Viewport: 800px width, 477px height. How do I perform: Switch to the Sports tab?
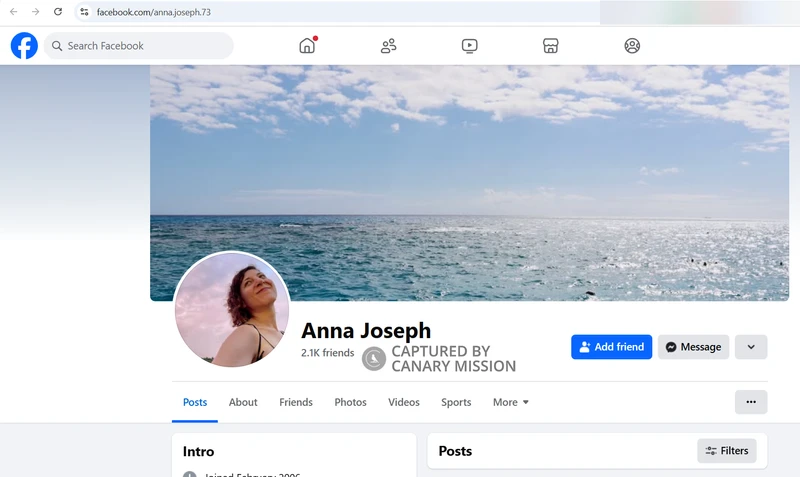point(456,403)
